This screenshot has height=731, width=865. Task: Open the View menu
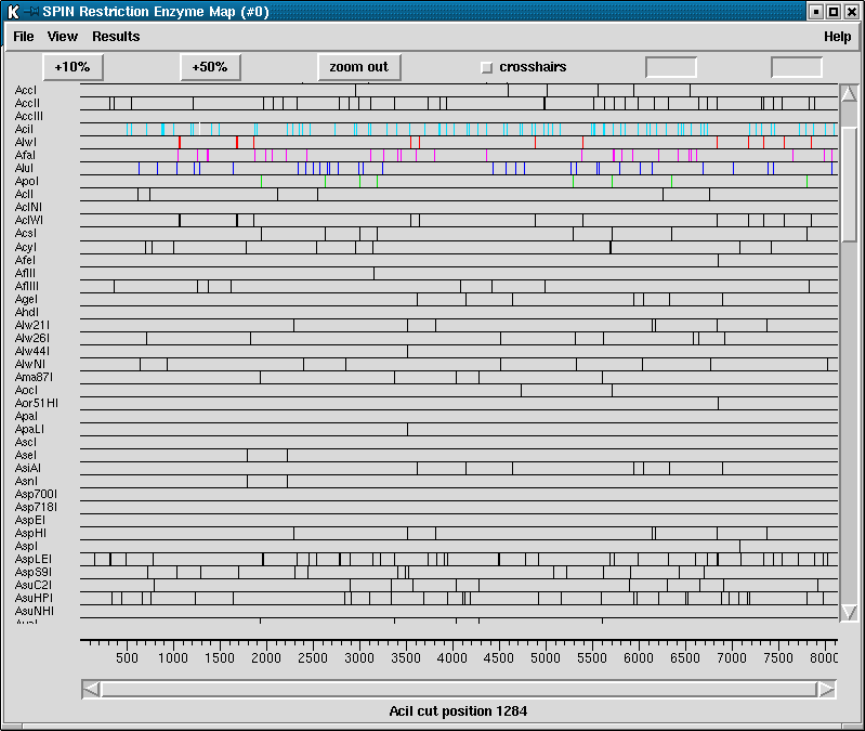point(62,37)
